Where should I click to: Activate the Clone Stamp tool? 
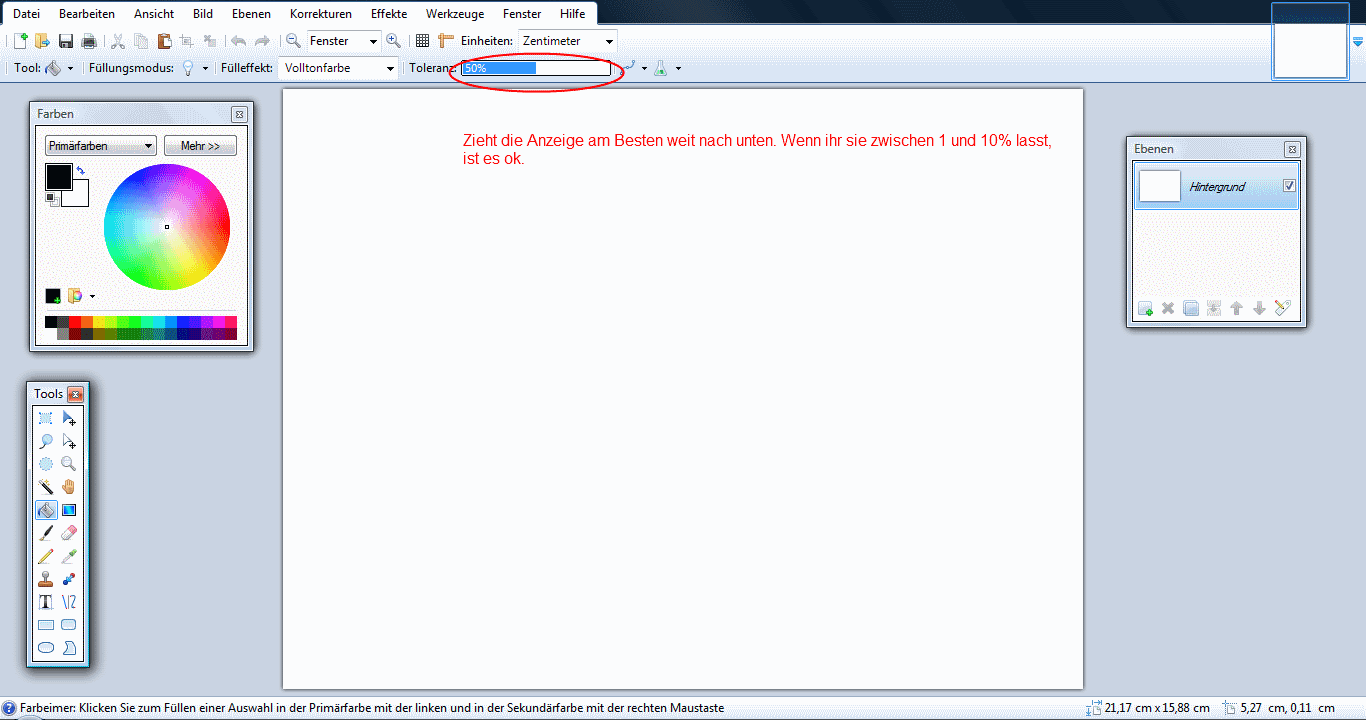pyautogui.click(x=46, y=579)
